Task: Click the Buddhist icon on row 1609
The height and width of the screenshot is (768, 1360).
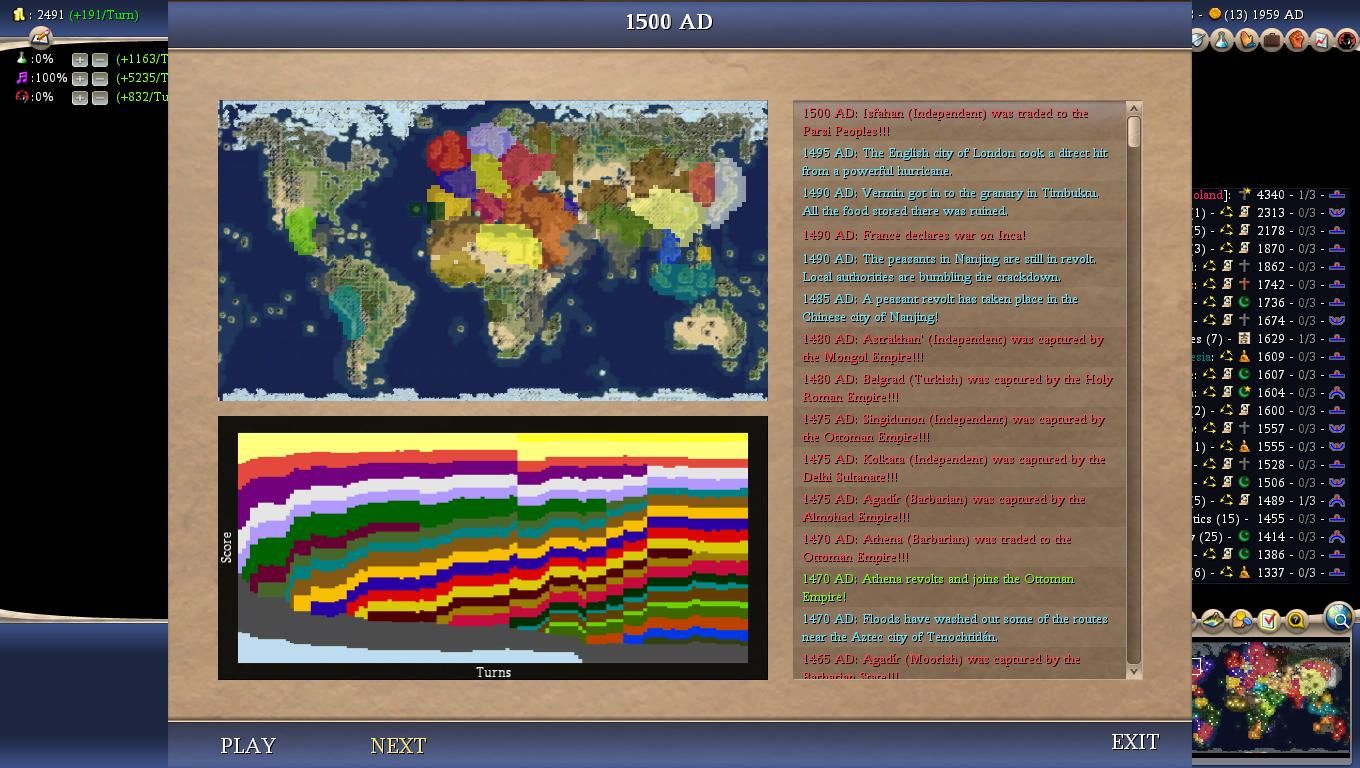Action: click(x=1244, y=357)
